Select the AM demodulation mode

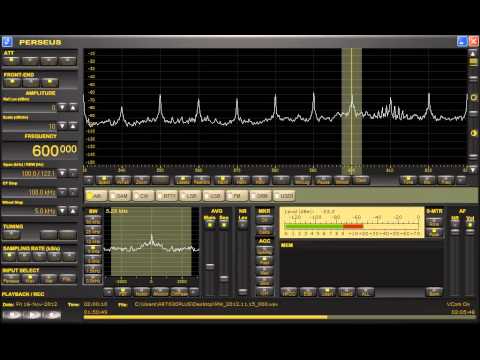(x=96, y=196)
